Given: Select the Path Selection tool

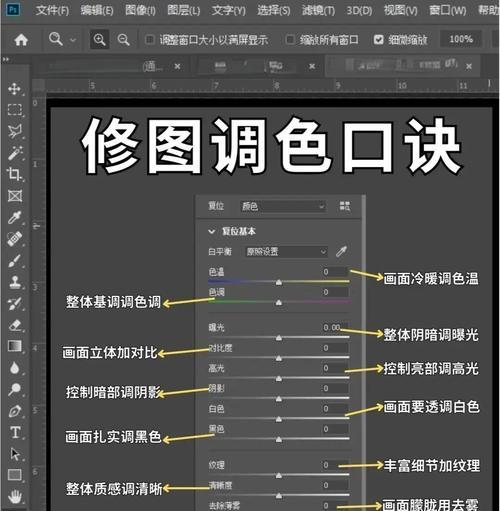Looking at the screenshot, I should point(15,454).
